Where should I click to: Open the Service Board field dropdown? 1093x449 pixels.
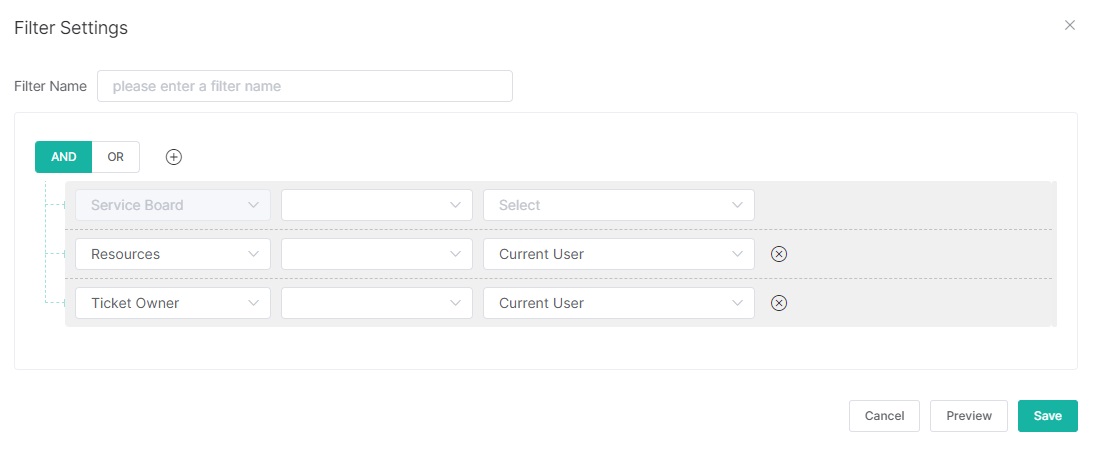click(x=172, y=205)
